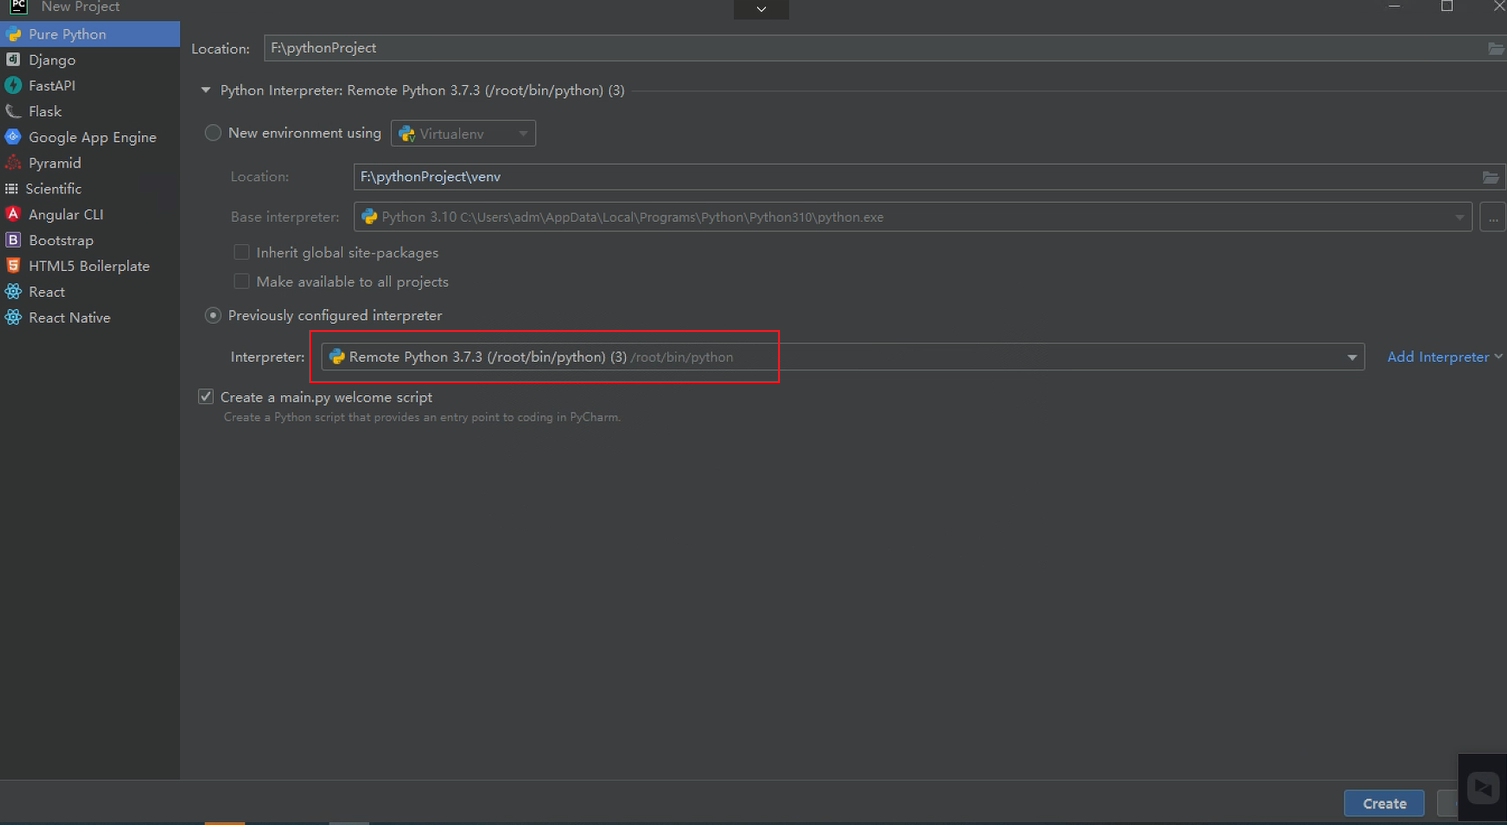Choose the Google App Engine project type

click(90, 137)
